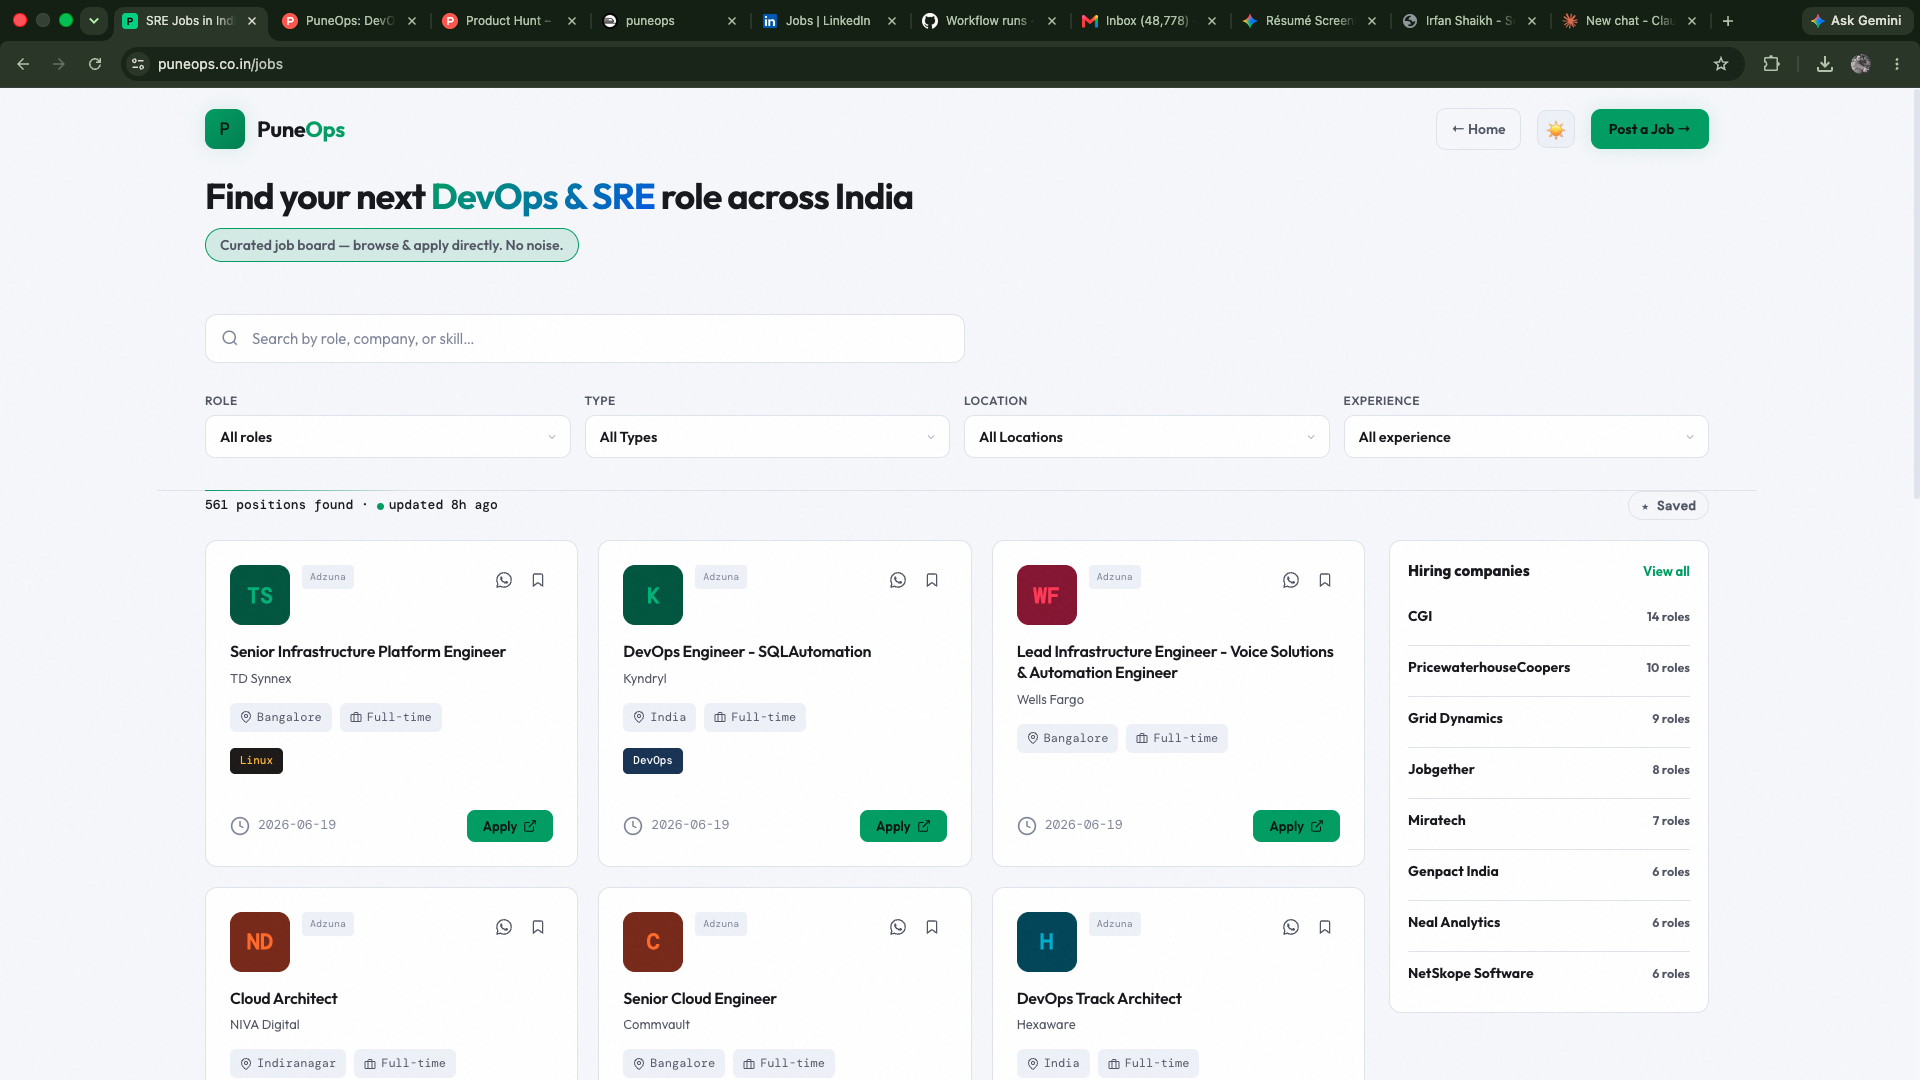The width and height of the screenshot is (1920, 1080).
Task: Open Ask Gemini button
Action: 1857,20
